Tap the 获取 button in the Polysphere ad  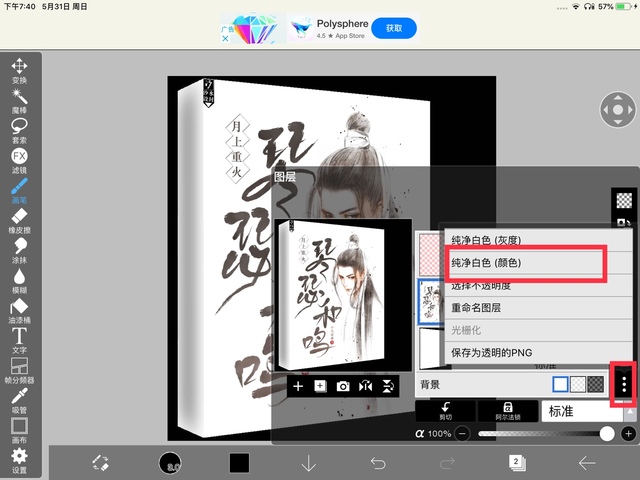click(393, 28)
